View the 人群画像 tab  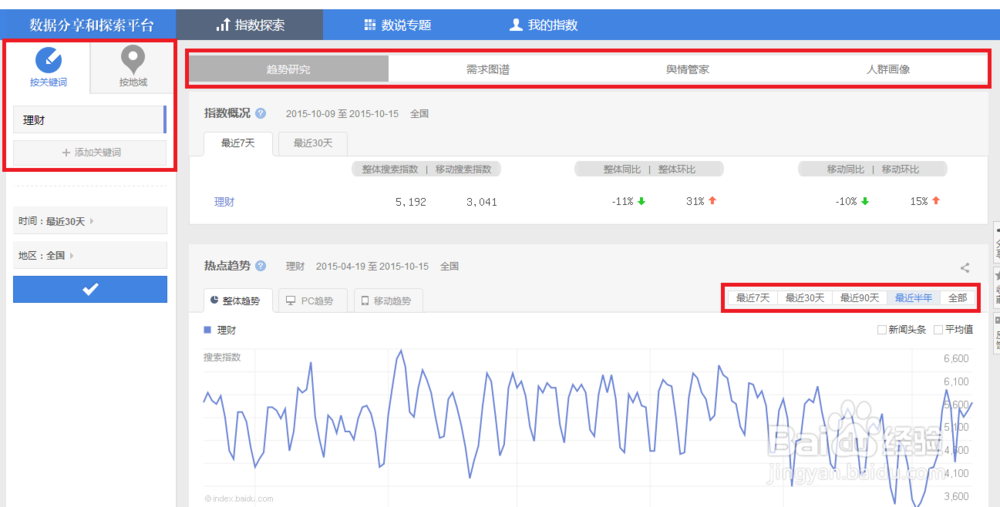tap(888, 69)
